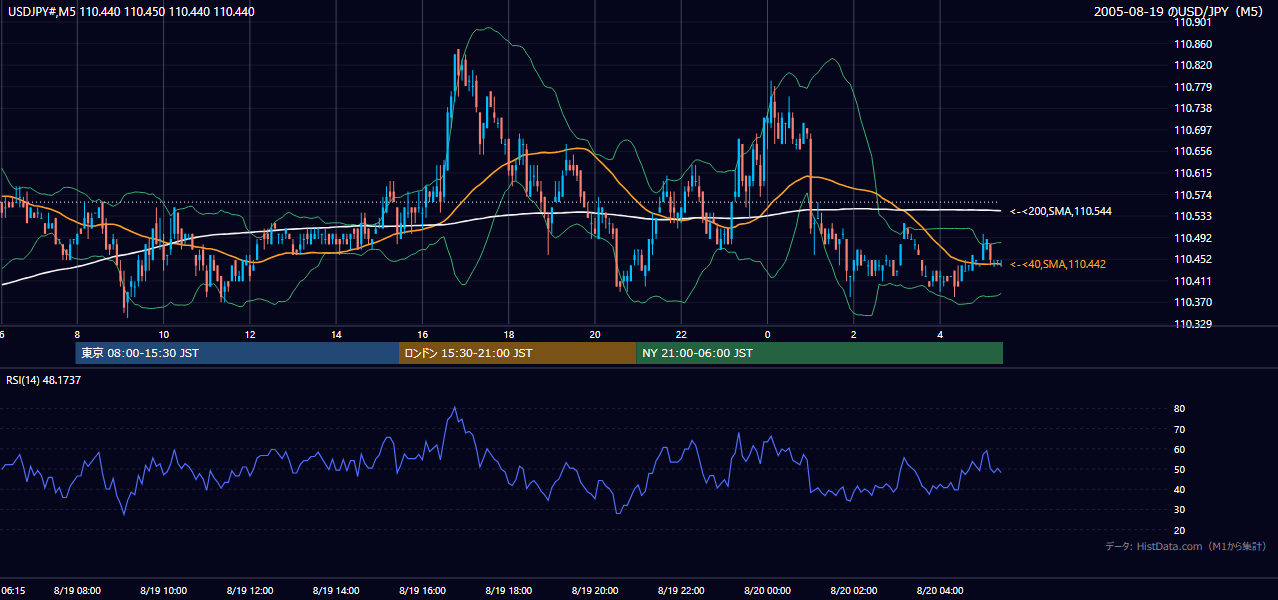Click hour label 14 above the session bars

[336, 334]
